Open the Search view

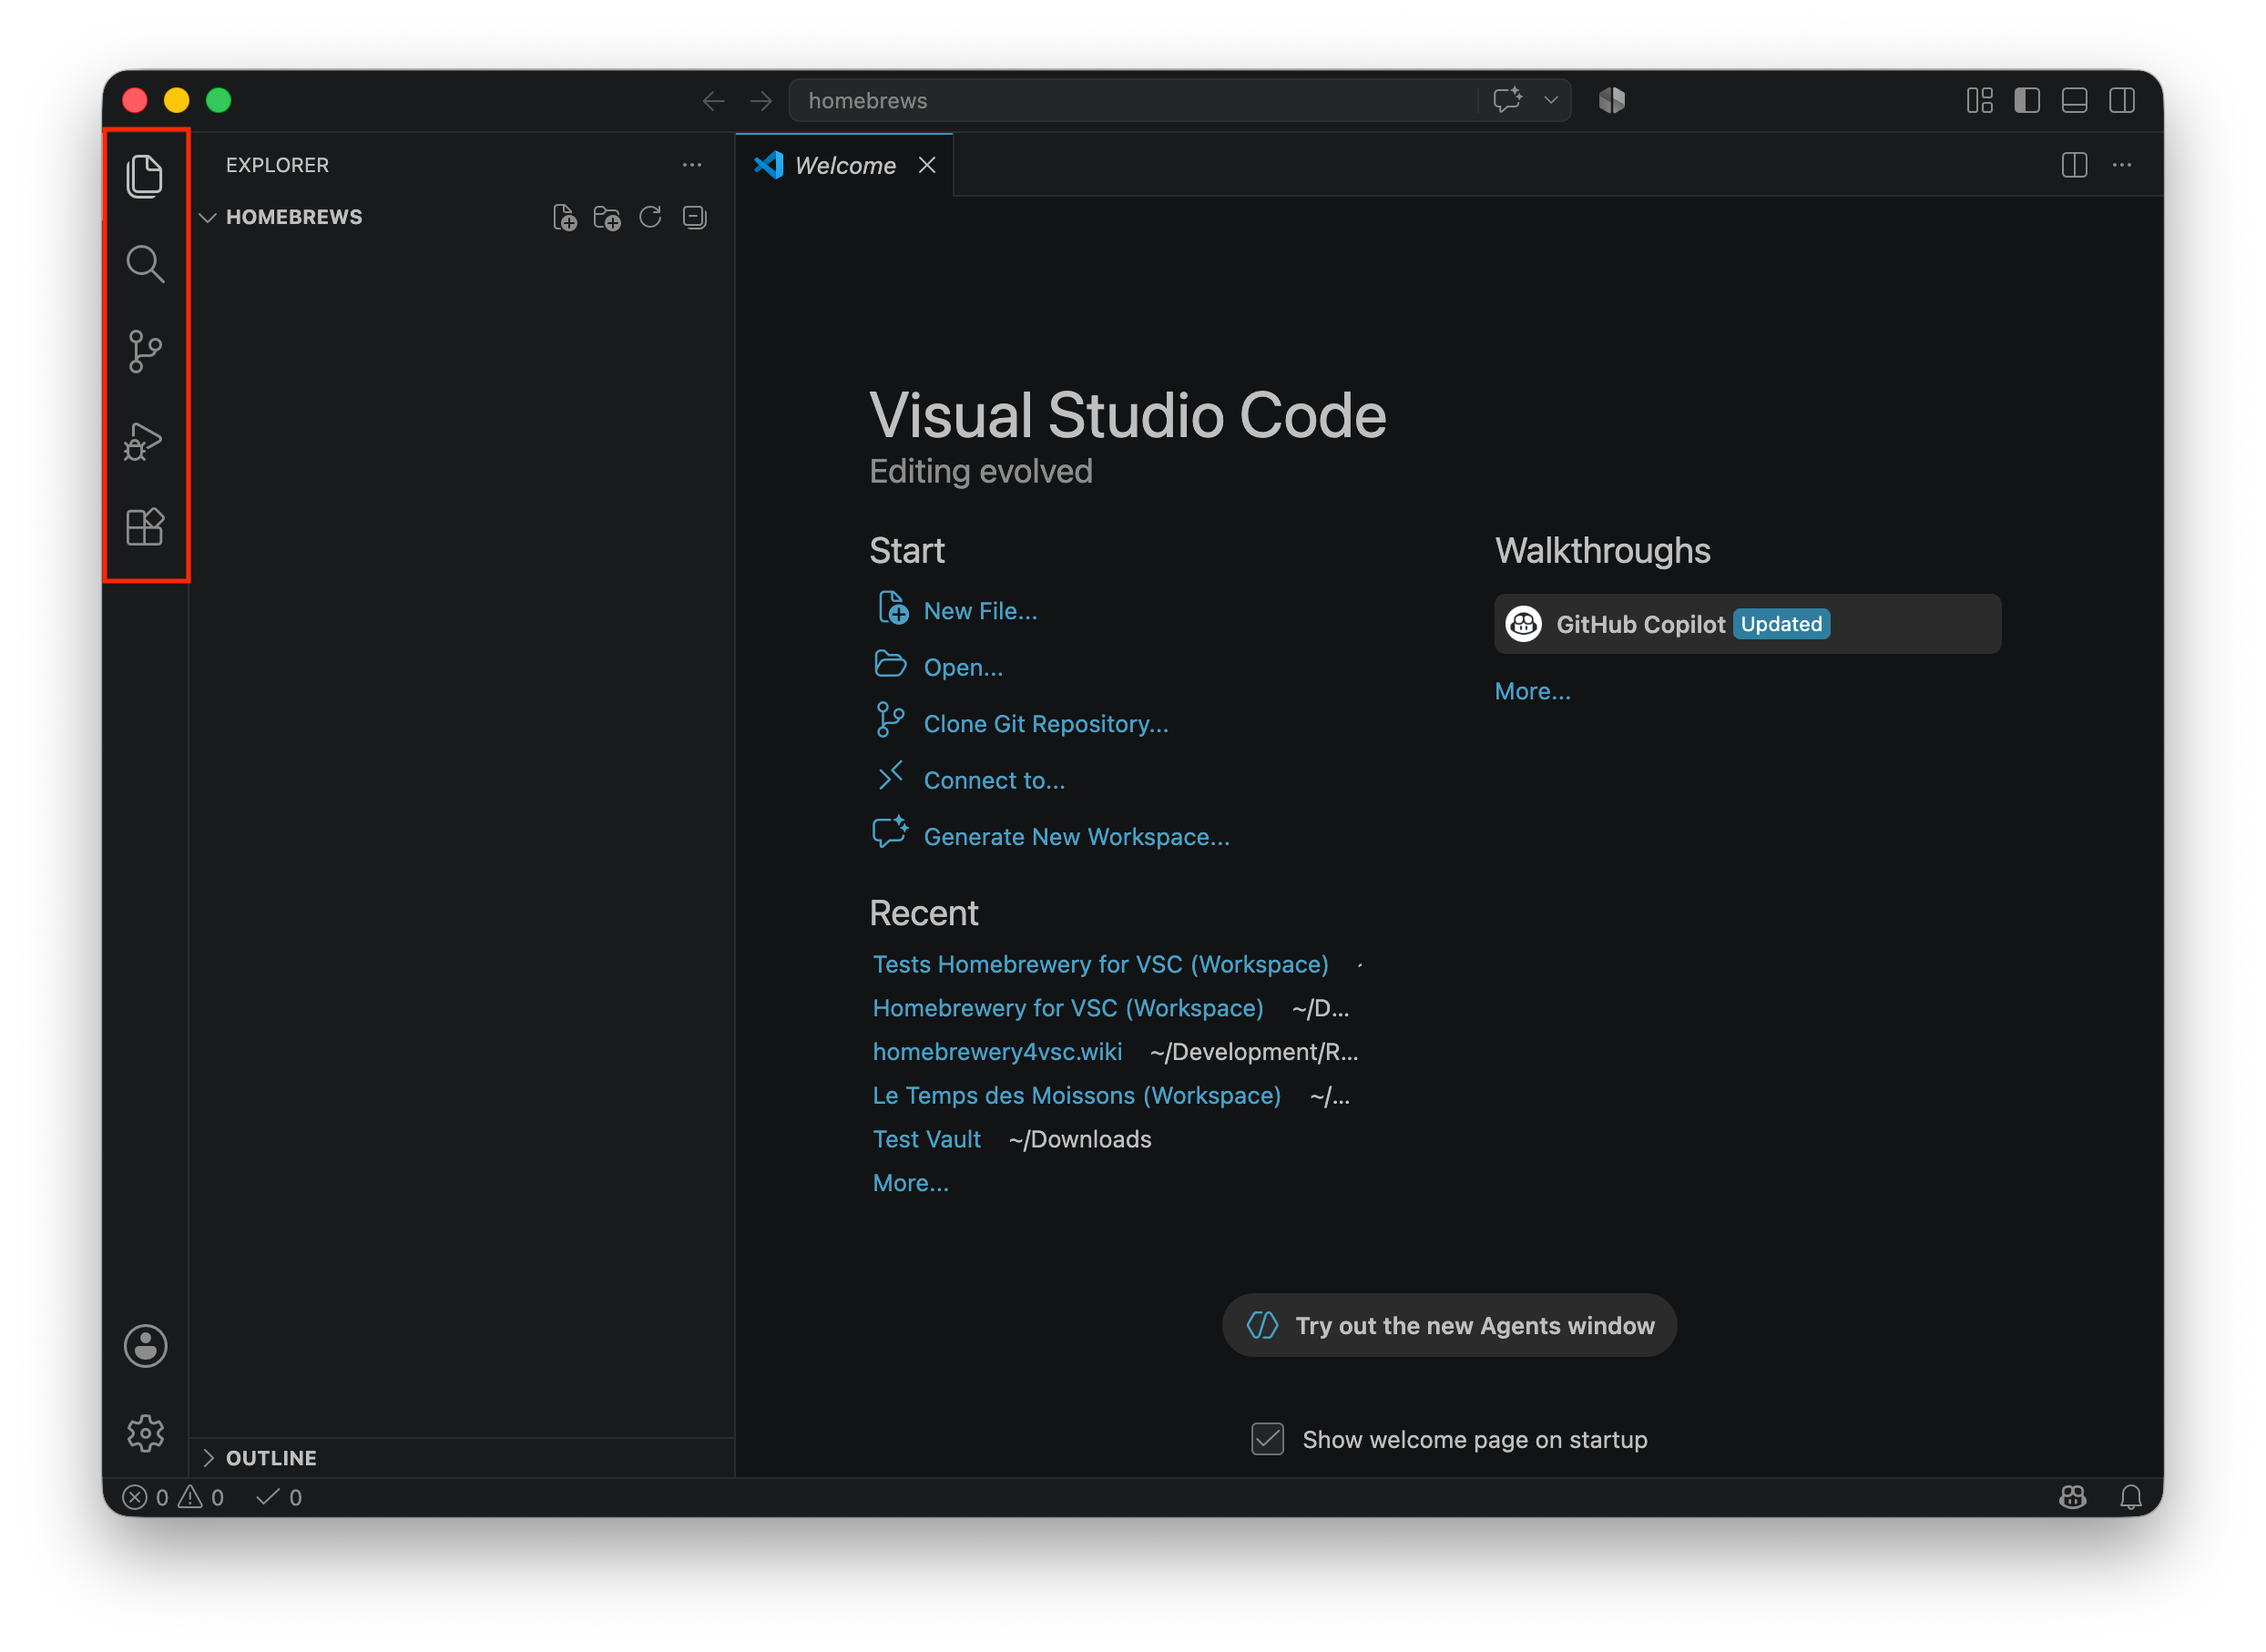(x=145, y=264)
